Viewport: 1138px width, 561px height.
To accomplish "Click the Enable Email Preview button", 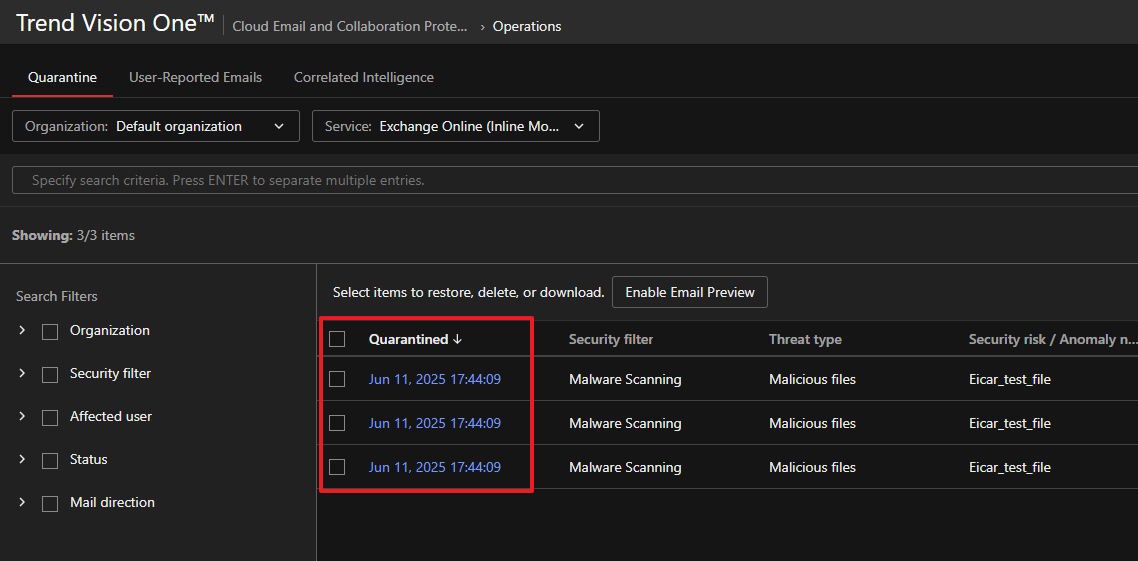I will point(689,292).
